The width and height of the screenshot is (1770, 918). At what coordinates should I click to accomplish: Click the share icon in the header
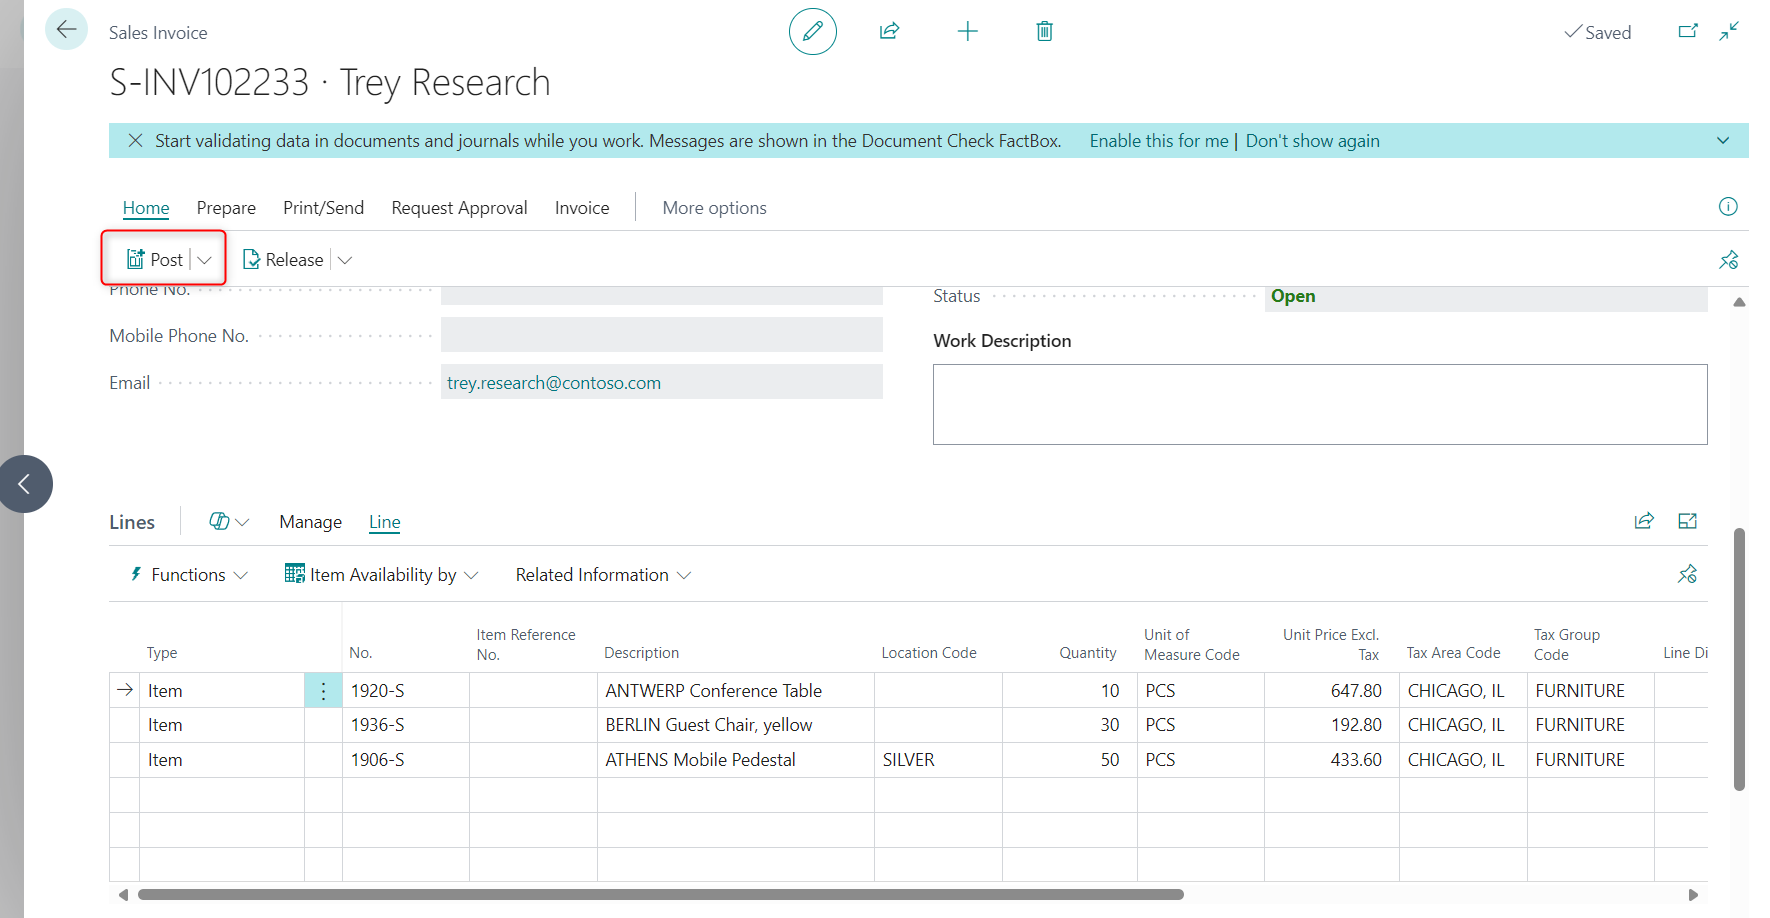pyautogui.click(x=889, y=31)
